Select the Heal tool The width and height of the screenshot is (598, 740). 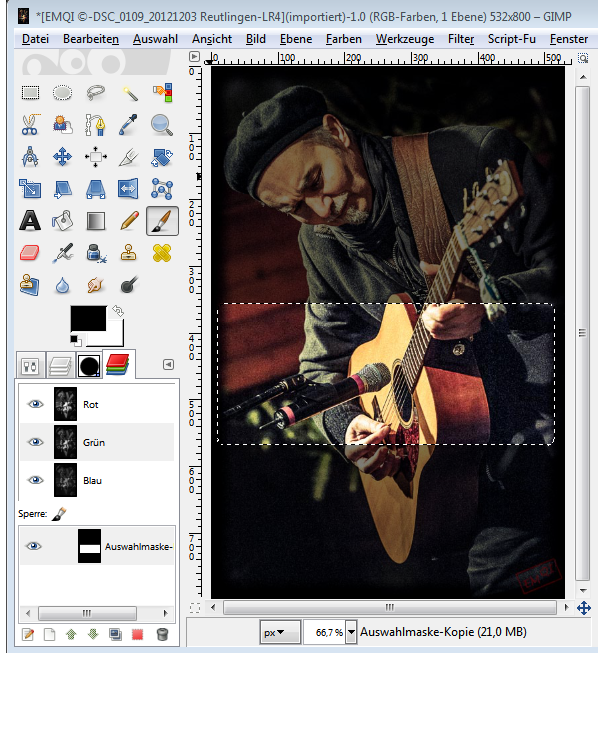coord(161,253)
